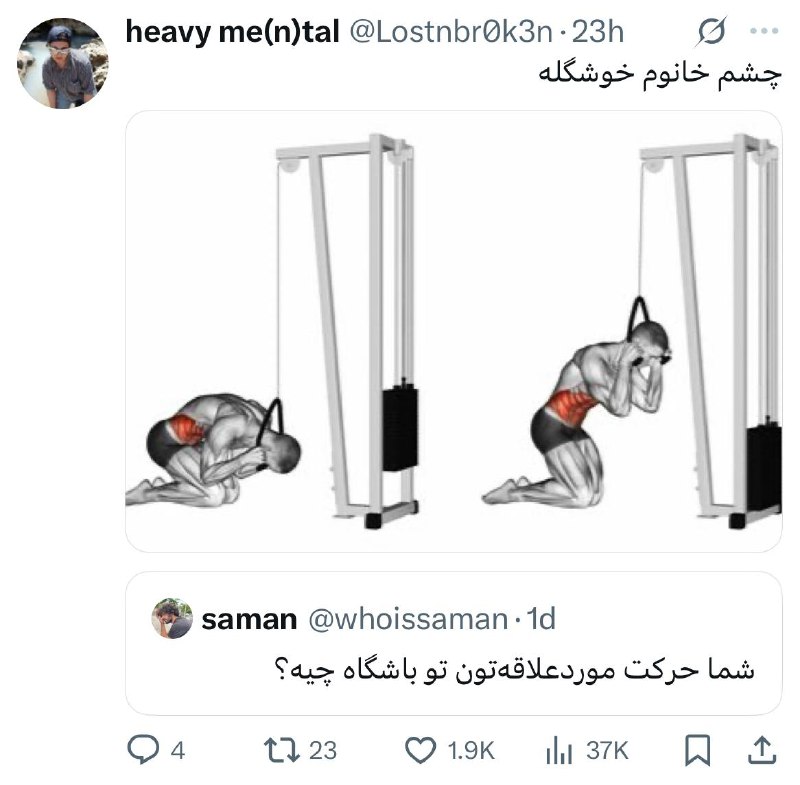Click the Persian tweet text at top

coord(660,75)
